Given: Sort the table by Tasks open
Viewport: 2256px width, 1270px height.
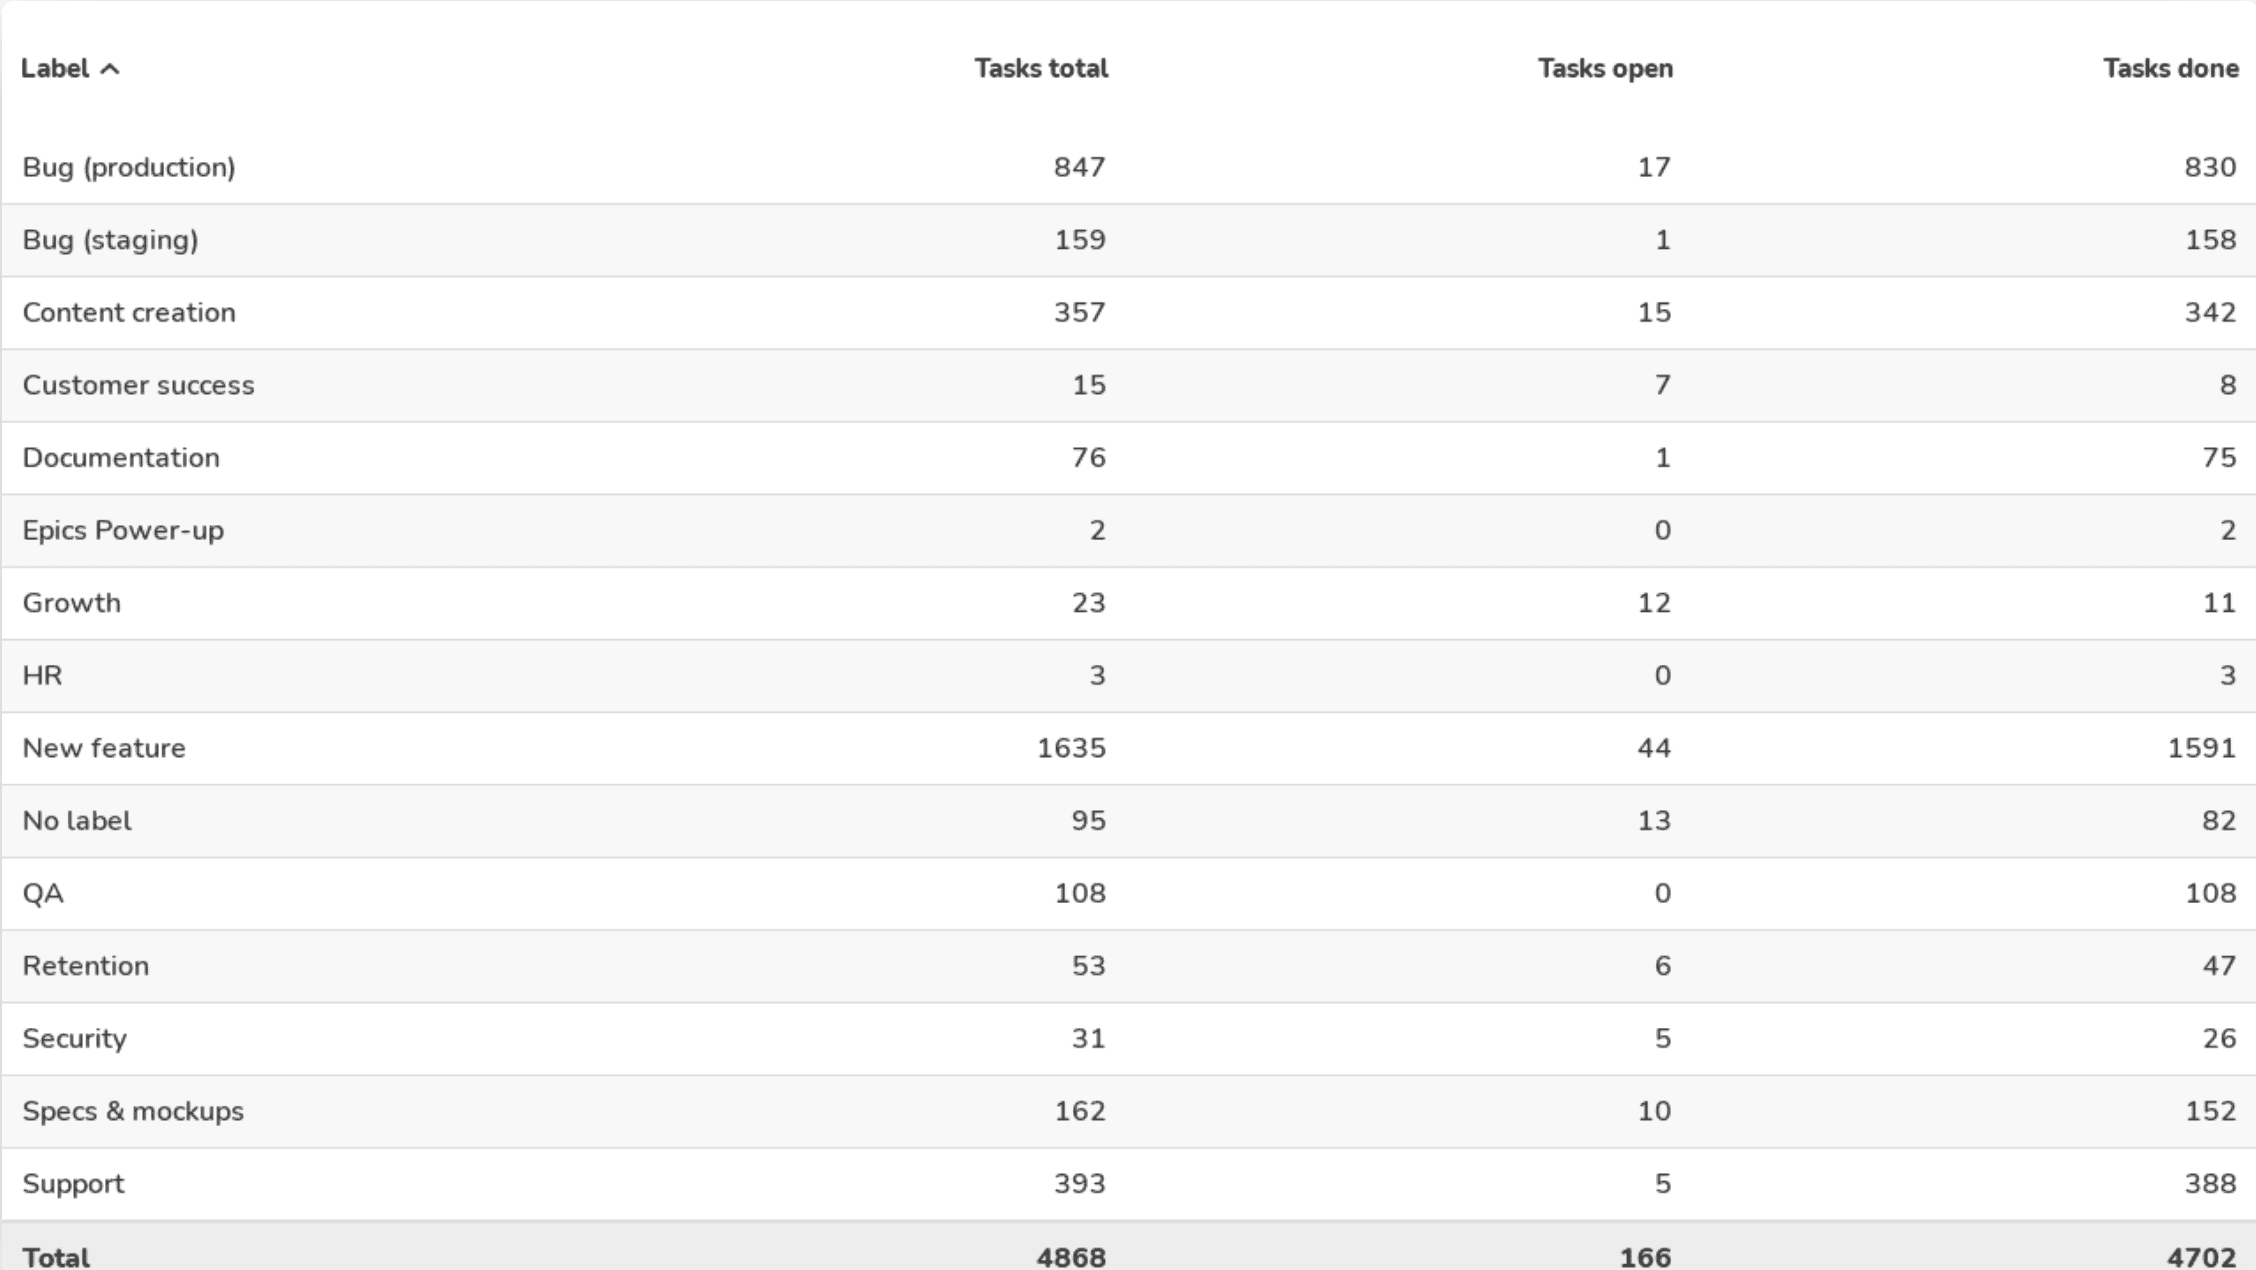Looking at the screenshot, I should 1604,68.
